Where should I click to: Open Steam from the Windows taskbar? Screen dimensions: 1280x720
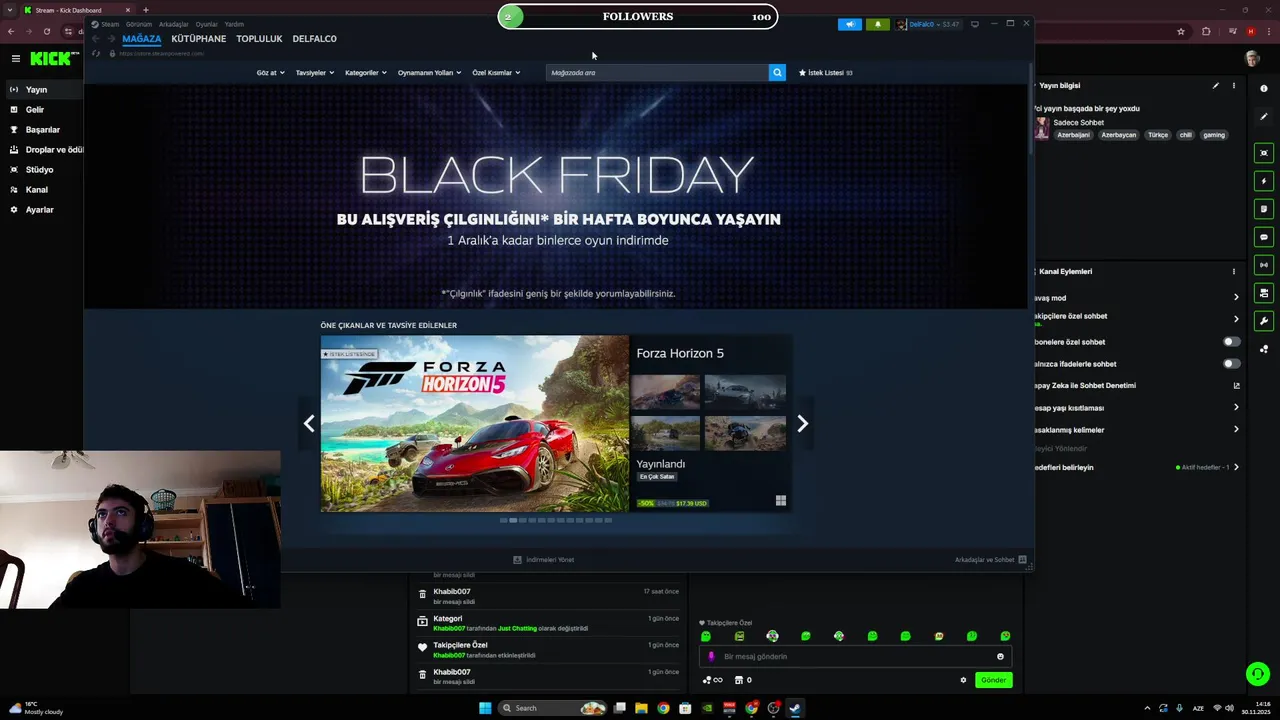click(x=795, y=708)
